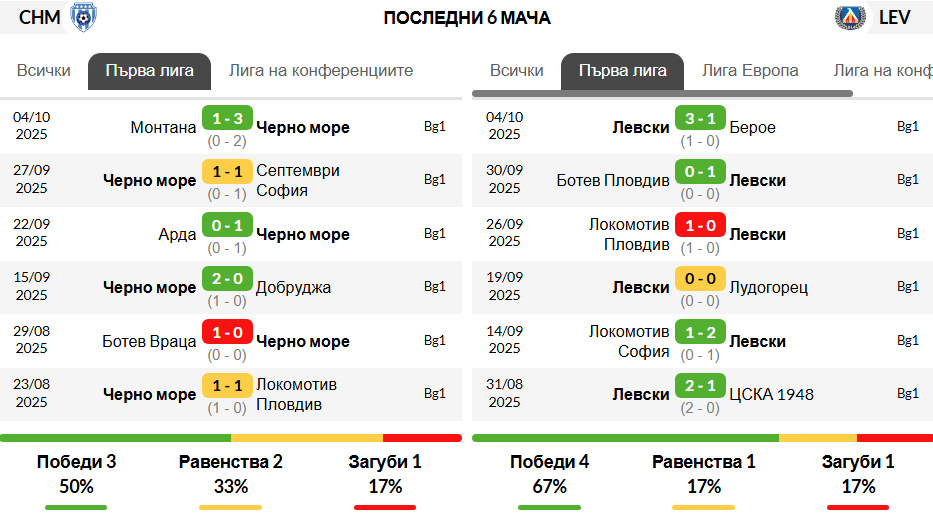Viewport: 933px width, 519px height.
Task: Click the Лудогорец team name
Action: click(768, 287)
